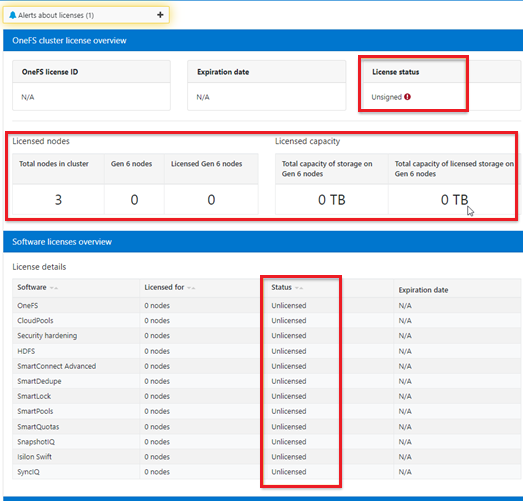Select the SnapshotIQ license row
This screenshot has height=501, width=523.
pyautogui.click(x=267, y=442)
